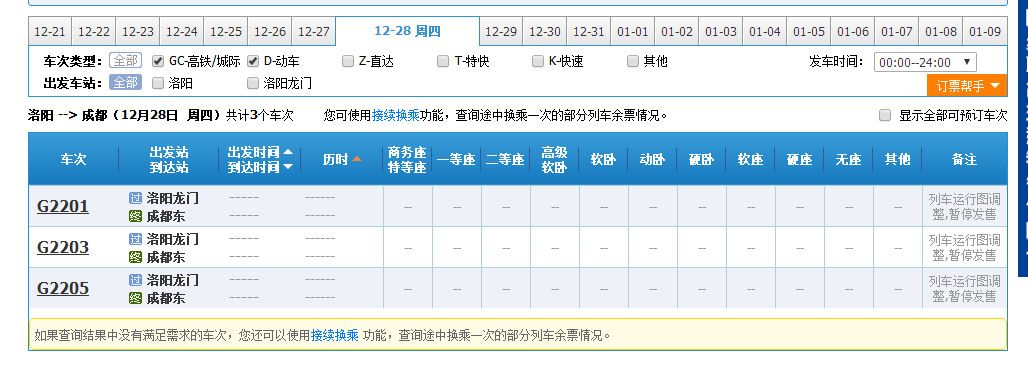1028x366 pixels.
Task: Click G2201 remark 列车运行图调整,暂停发售
Action: (964, 207)
